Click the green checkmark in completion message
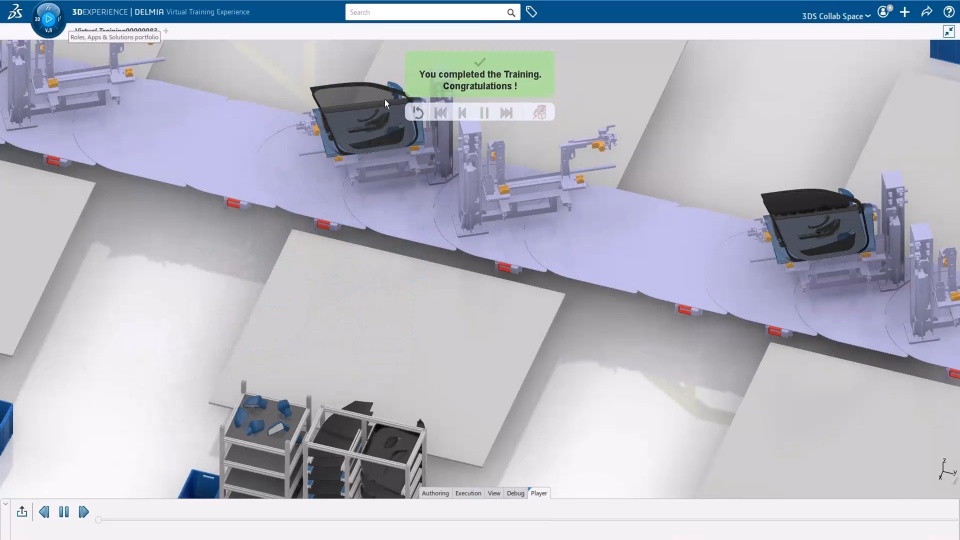960x540 pixels. tap(480, 62)
